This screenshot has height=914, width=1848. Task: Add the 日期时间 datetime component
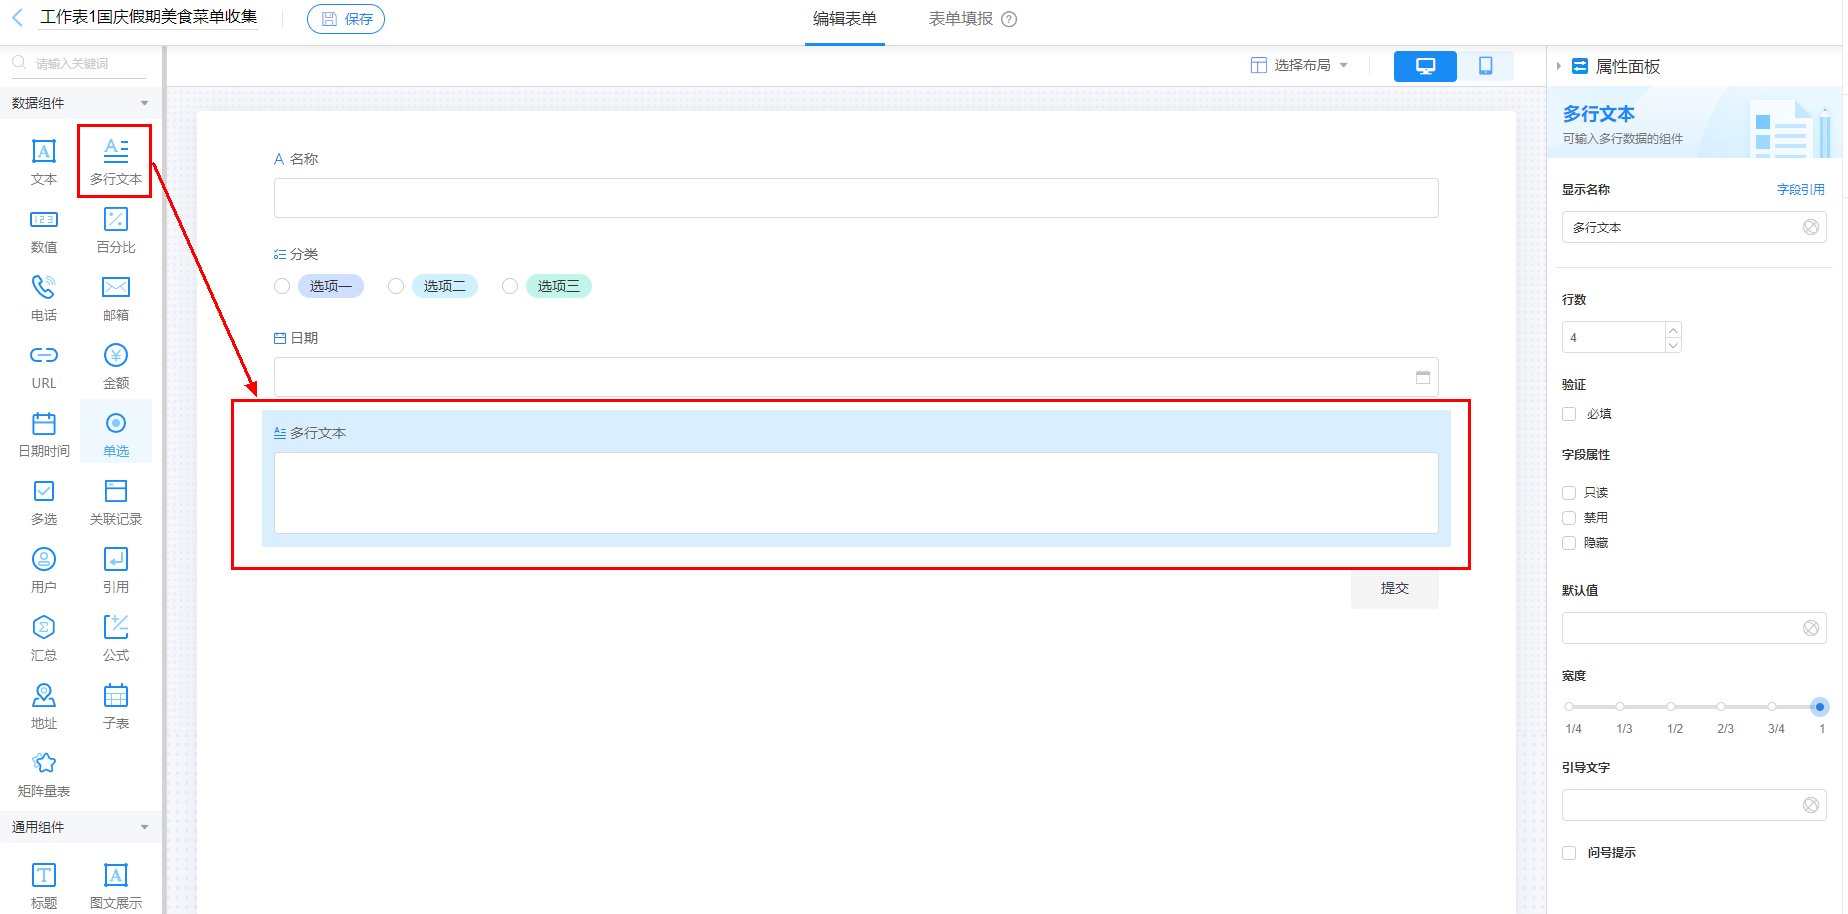point(44,435)
